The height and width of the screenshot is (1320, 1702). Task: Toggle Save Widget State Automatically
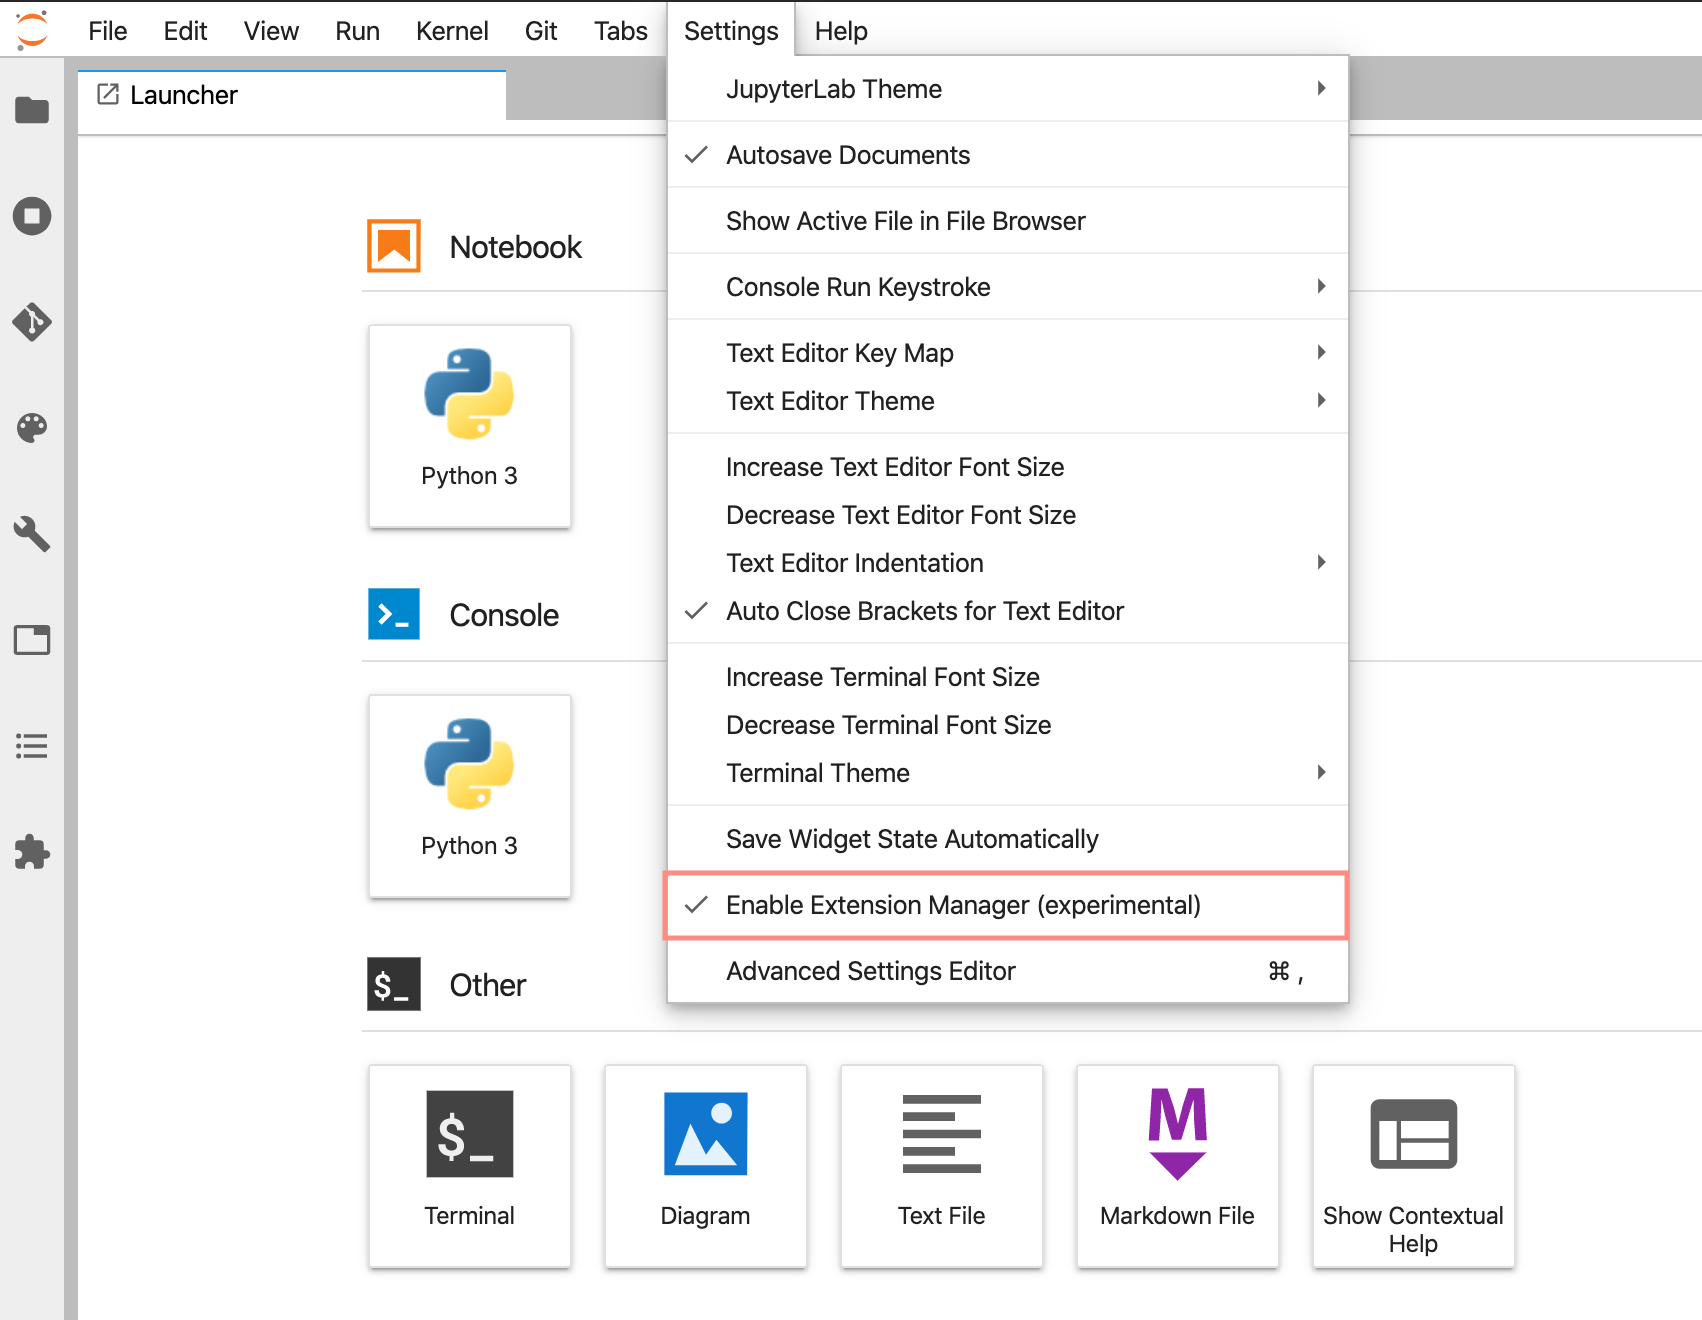coord(1008,839)
